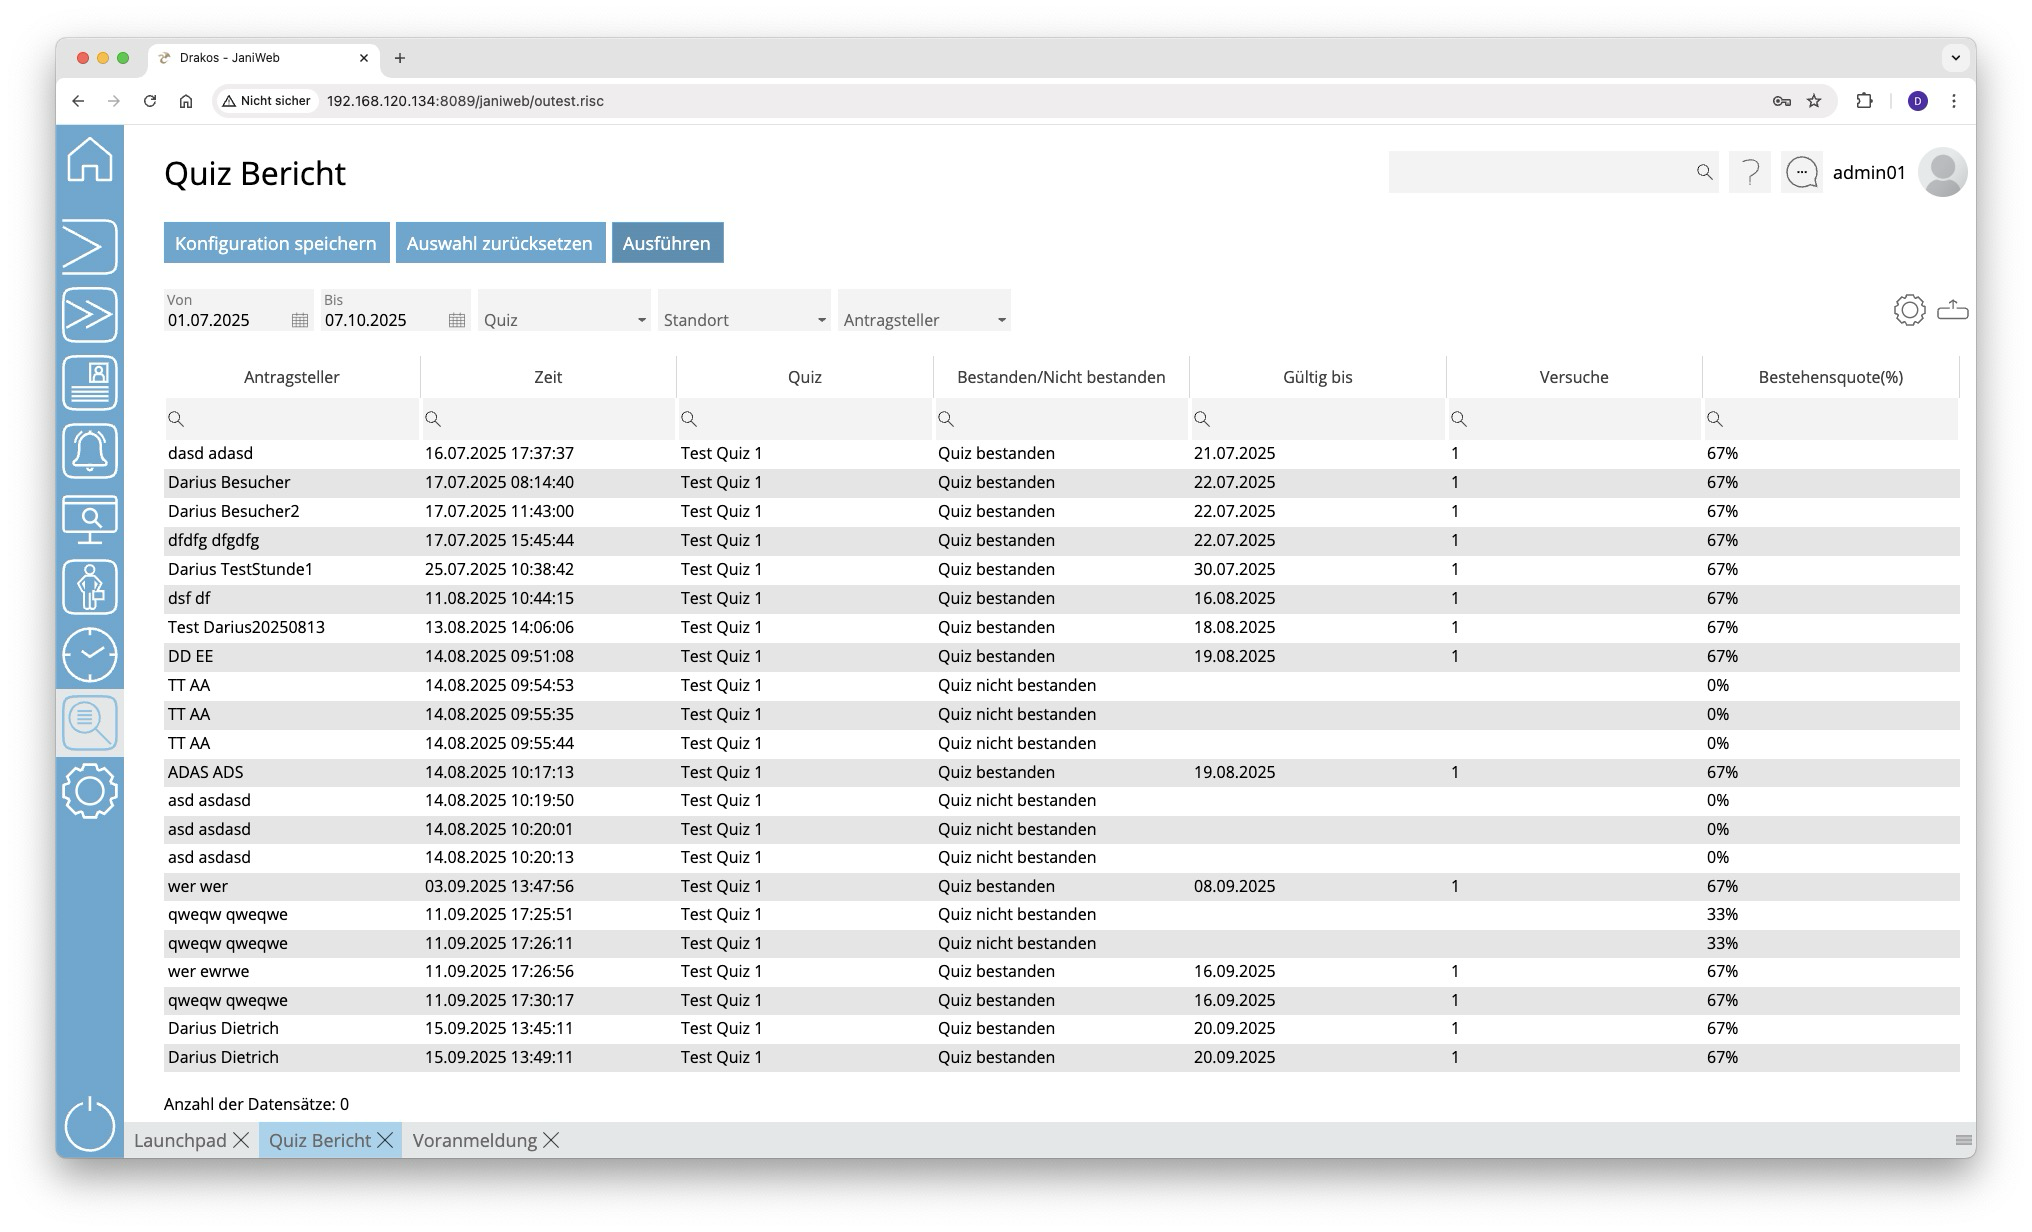Open the Von date calendar picker
This screenshot has width=2032, height=1232.
point(299,320)
